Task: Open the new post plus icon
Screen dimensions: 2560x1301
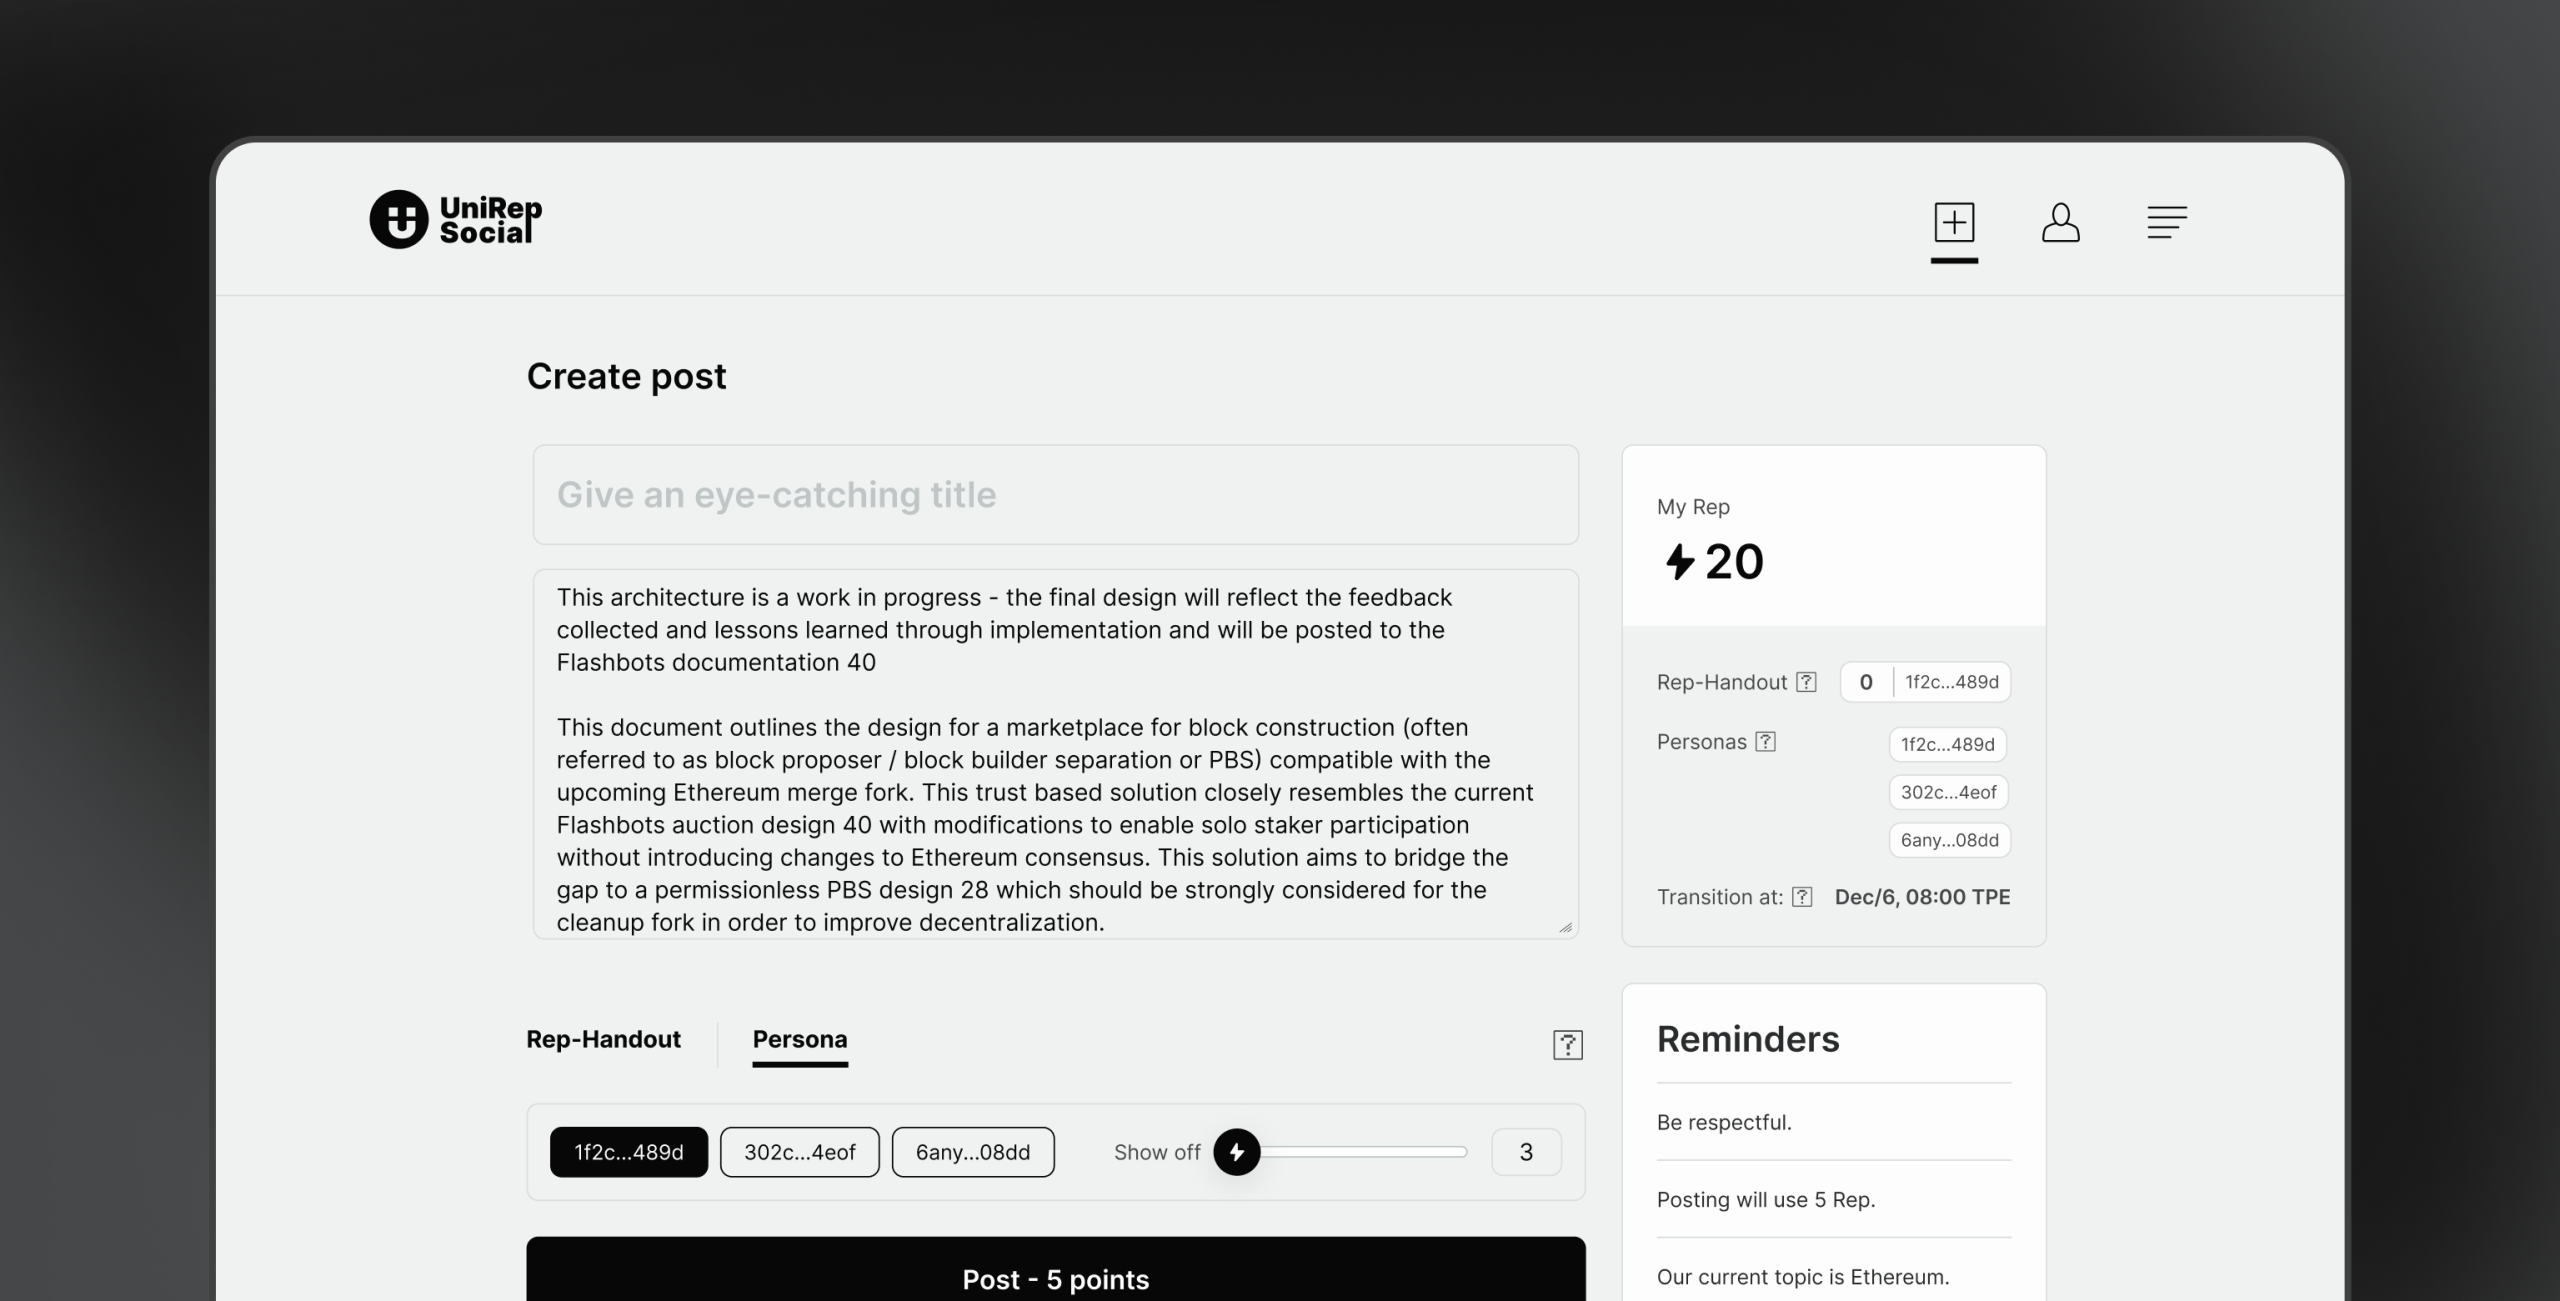Action: point(1954,222)
